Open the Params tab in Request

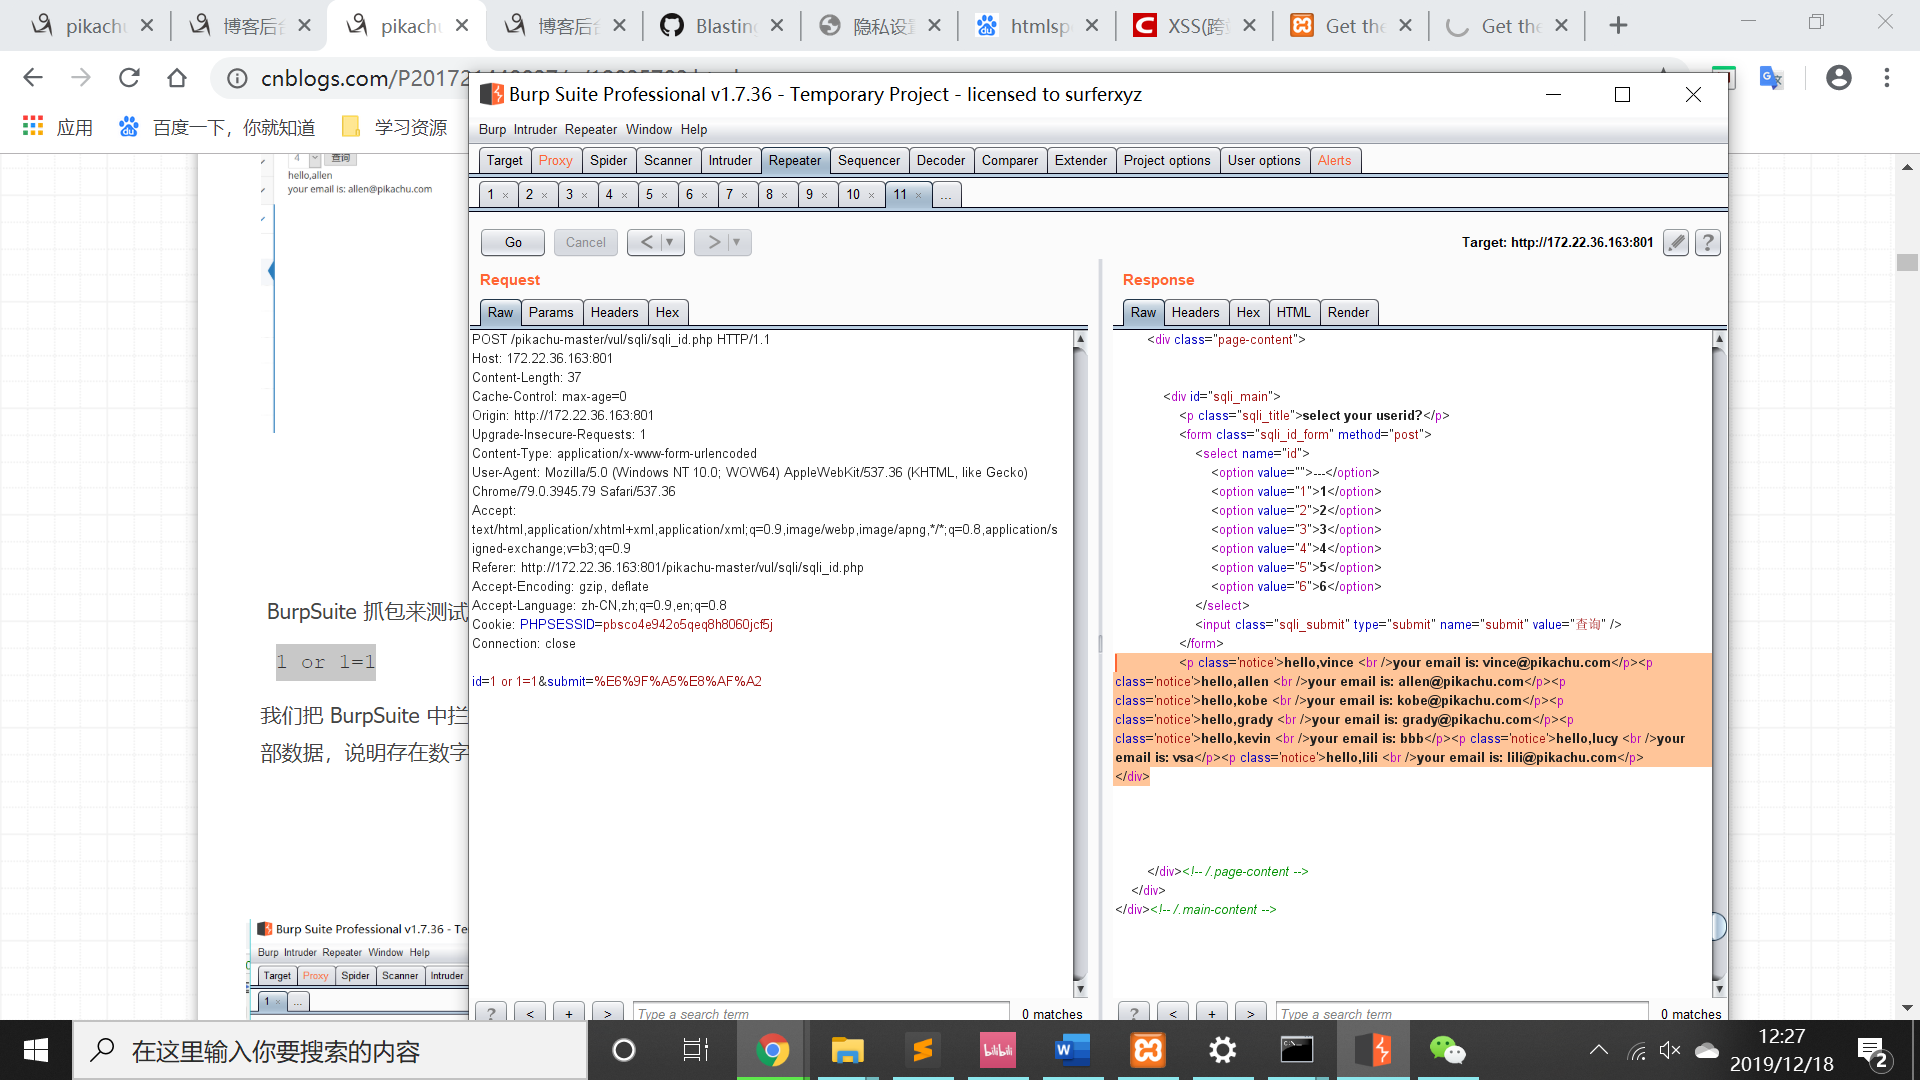click(x=550, y=312)
